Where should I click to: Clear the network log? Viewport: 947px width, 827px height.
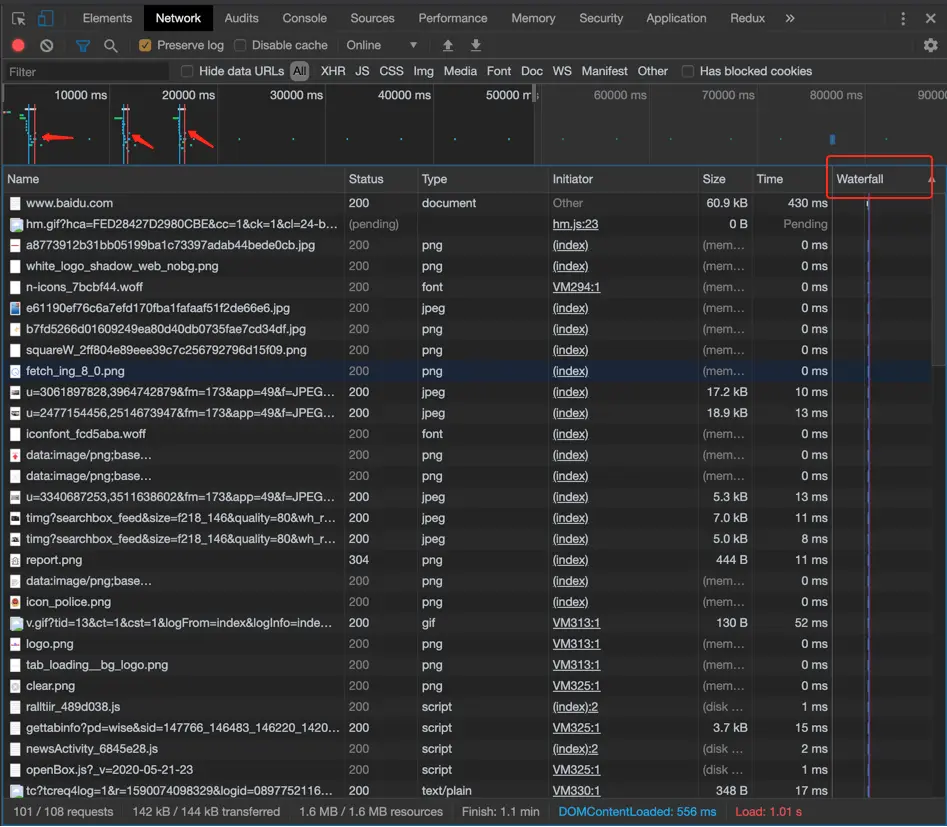[46, 45]
